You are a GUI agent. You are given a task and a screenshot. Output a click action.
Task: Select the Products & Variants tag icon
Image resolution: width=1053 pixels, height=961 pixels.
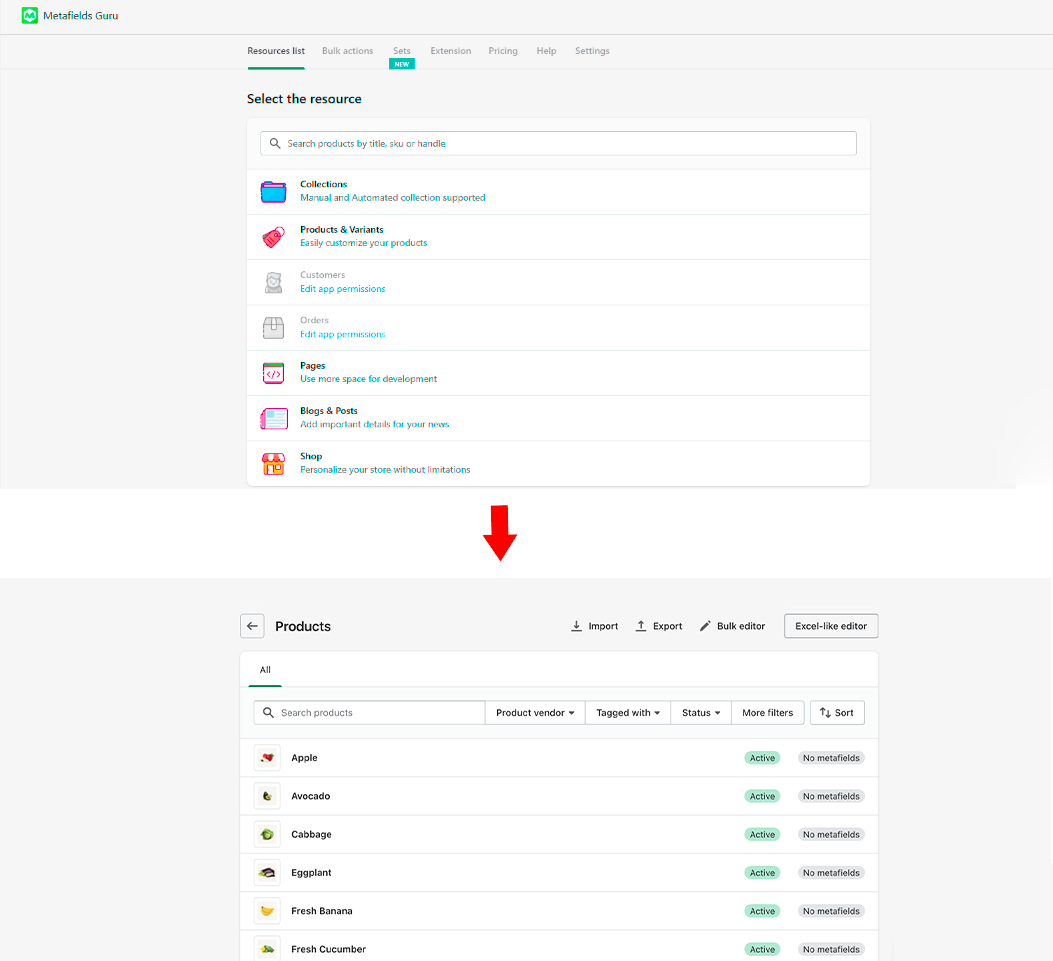point(273,237)
